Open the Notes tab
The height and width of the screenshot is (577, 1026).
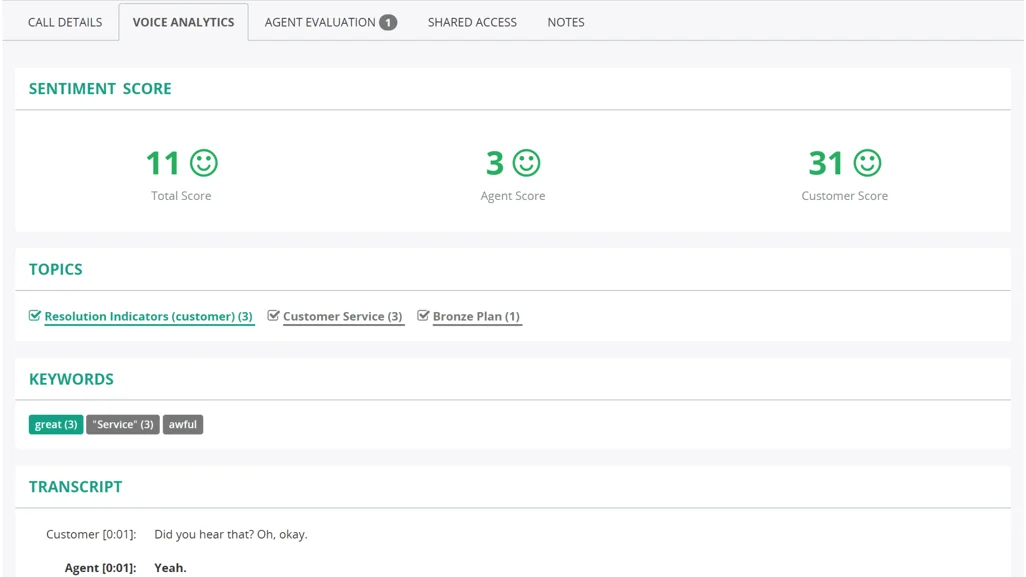[x=565, y=21]
